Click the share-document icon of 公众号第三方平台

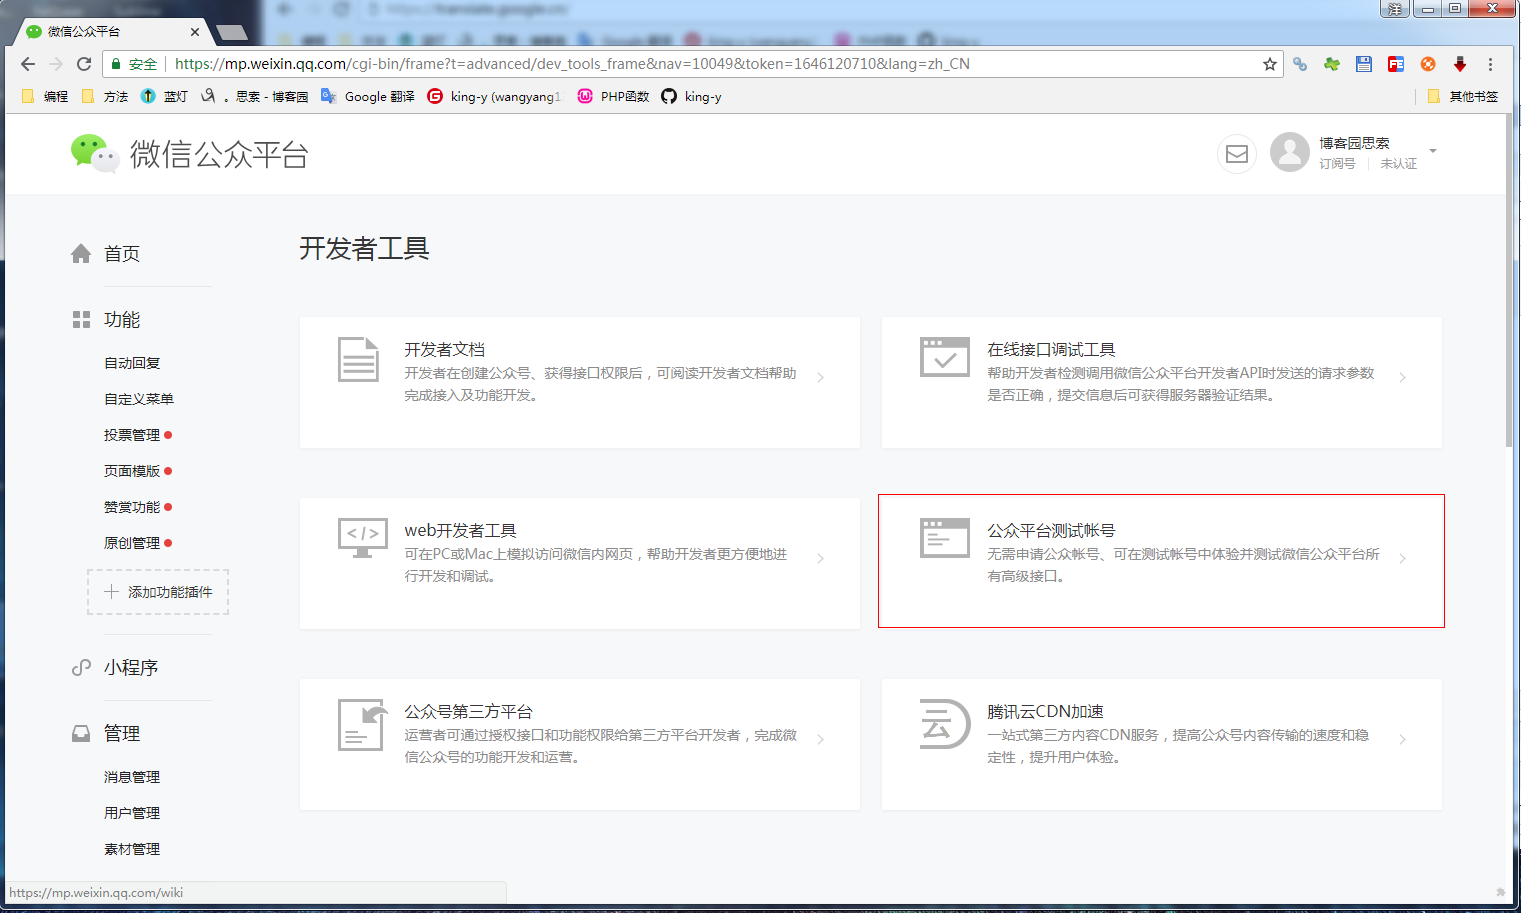(x=362, y=724)
